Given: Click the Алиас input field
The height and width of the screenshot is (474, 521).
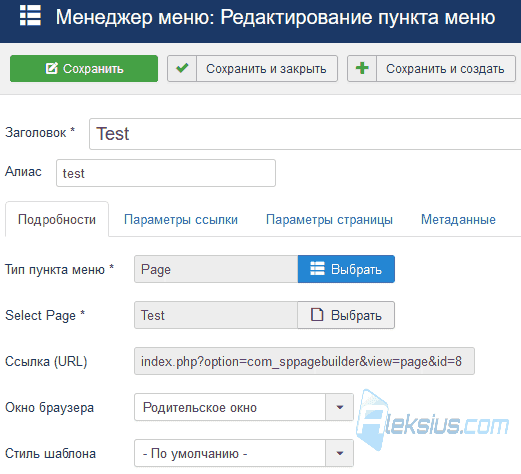Looking at the screenshot, I should (166, 173).
